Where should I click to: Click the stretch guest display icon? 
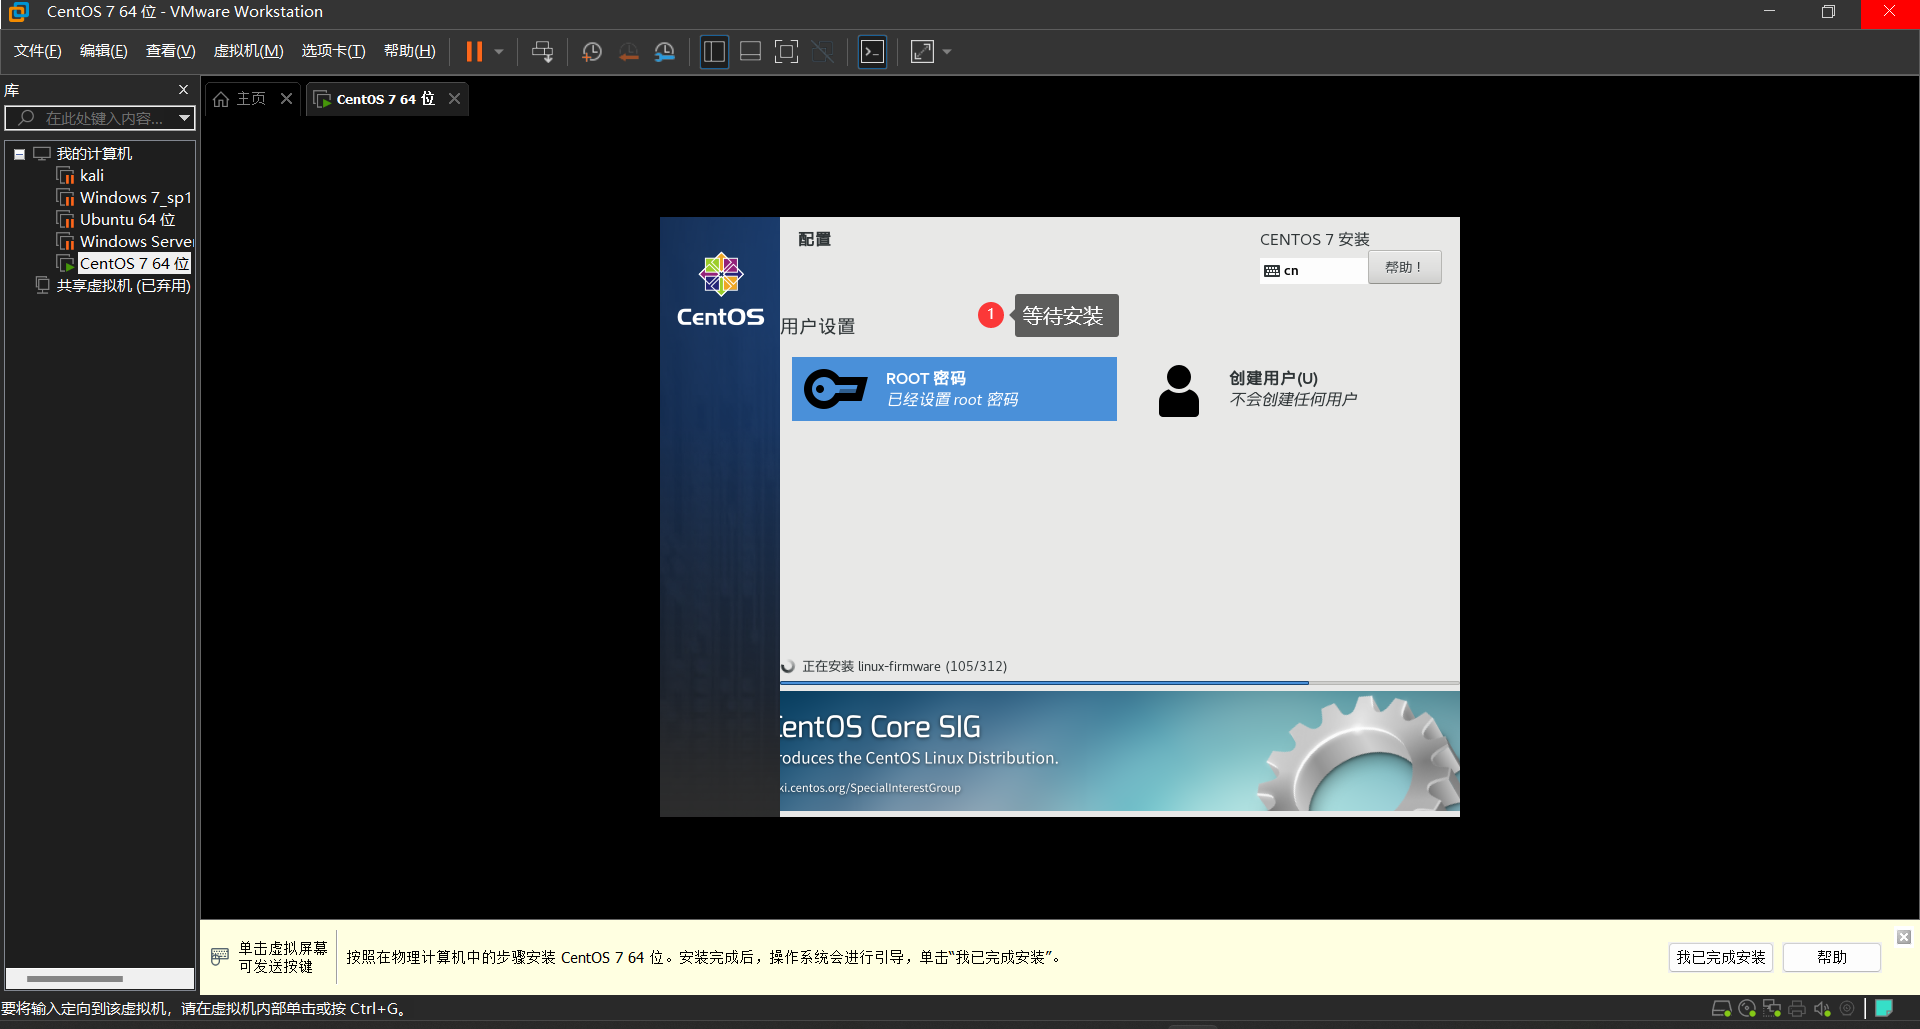point(923,51)
